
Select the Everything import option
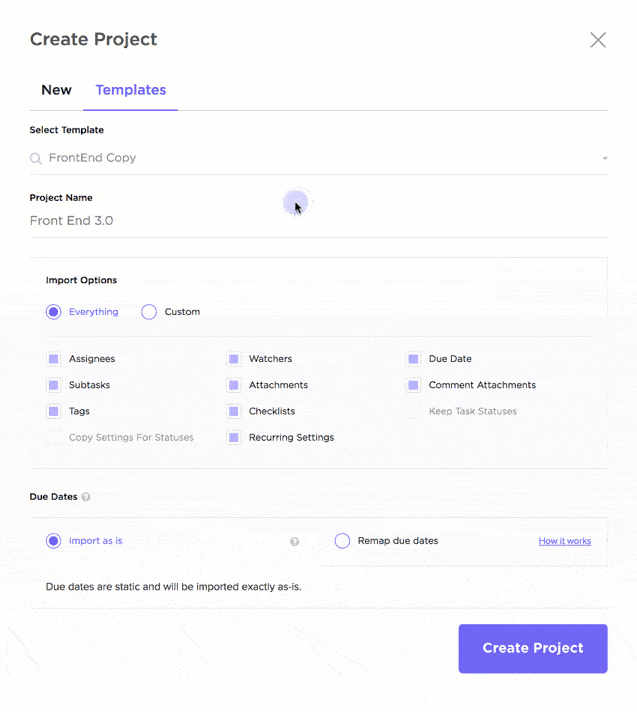pyautogui.click(x=53, y=312)
